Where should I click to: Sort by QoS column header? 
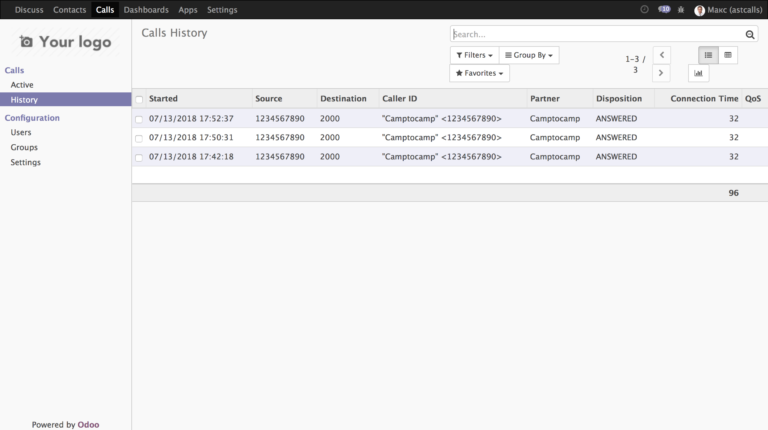(x=753, y=98)
